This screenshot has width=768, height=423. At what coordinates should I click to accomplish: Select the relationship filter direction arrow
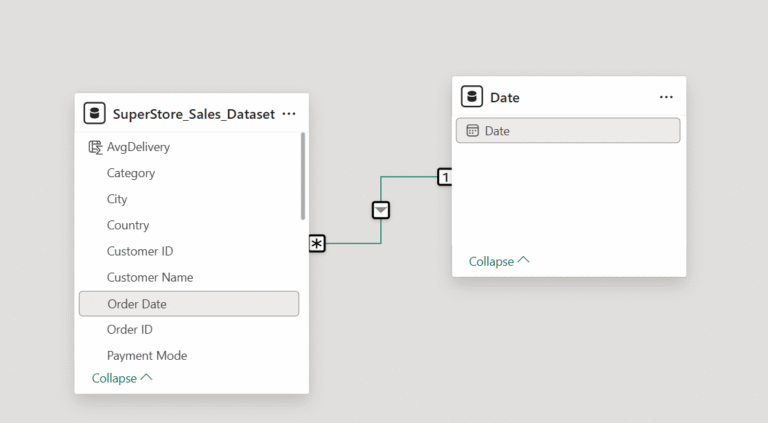click(x=381, y=210)
